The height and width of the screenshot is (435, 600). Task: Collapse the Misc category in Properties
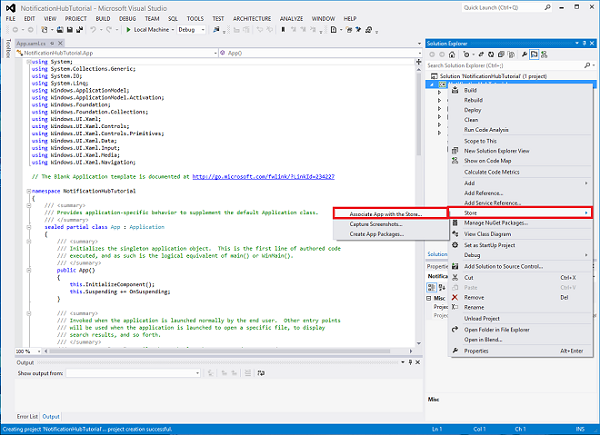point(429,298)
